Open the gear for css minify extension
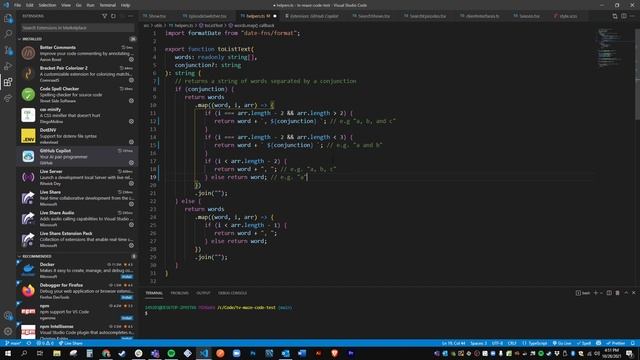 (x=131, y=122)
